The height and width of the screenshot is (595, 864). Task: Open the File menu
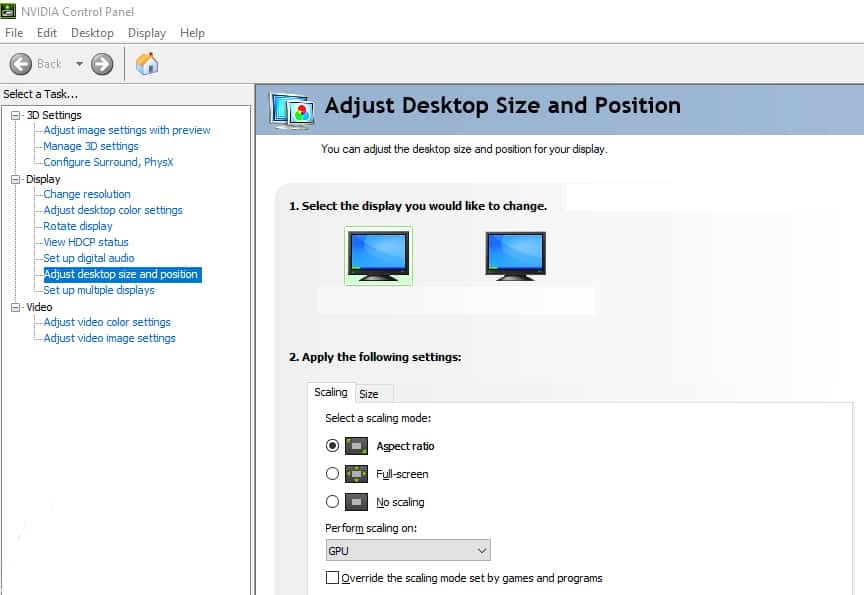[x=14, y=33]
